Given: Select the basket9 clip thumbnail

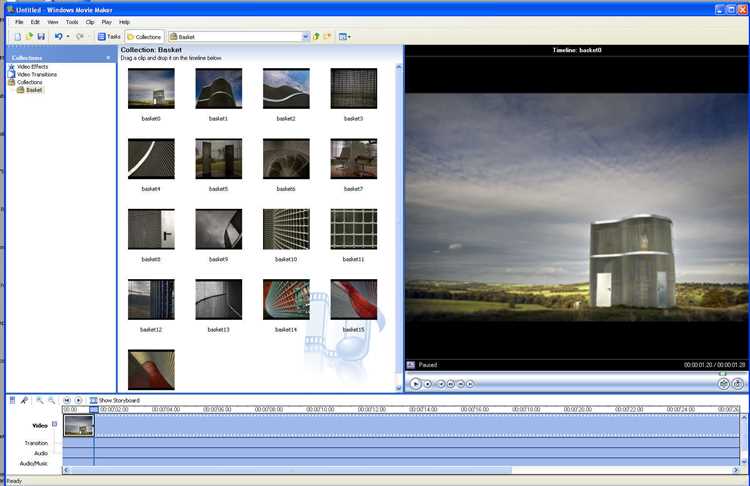Looking at the screenshot, I should [x=219, y=229].
